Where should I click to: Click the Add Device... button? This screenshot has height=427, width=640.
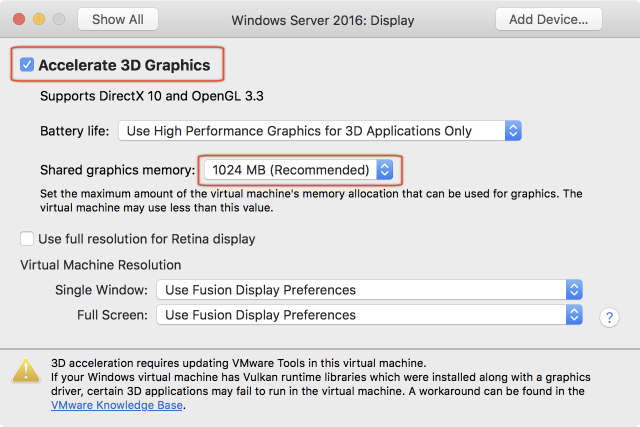549,19
